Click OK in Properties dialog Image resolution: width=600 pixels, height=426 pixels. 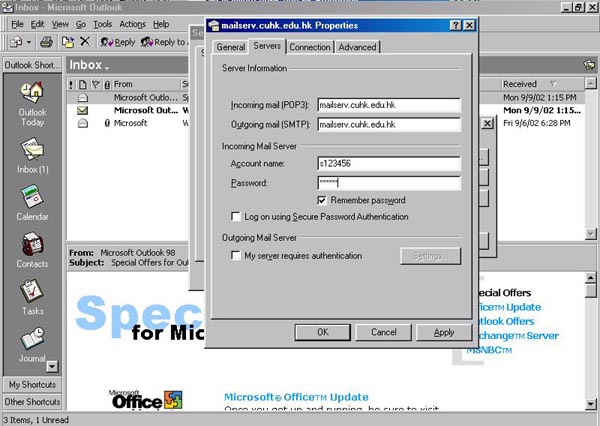323,332
